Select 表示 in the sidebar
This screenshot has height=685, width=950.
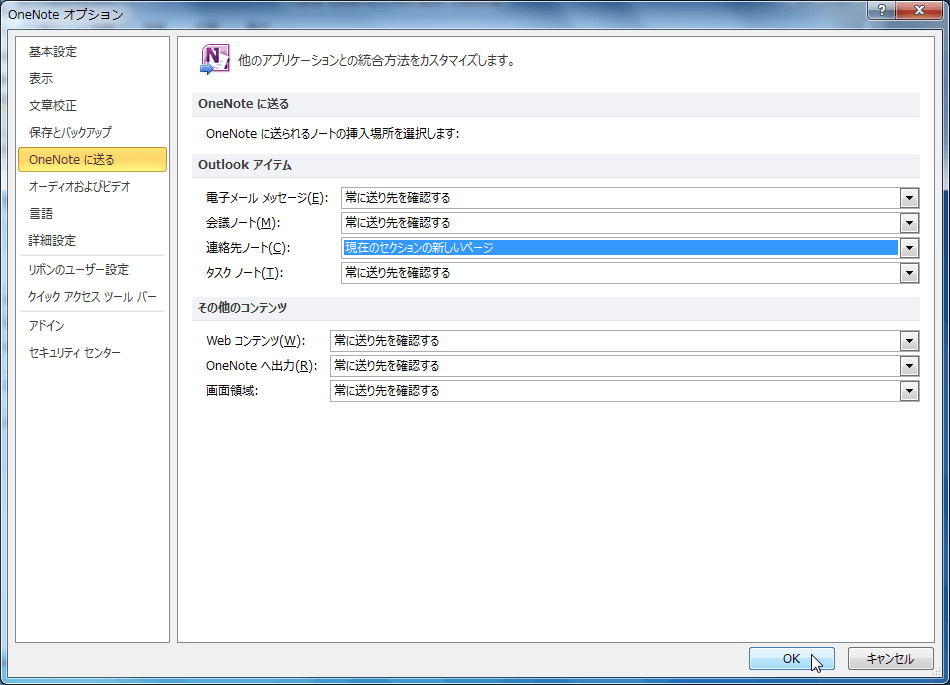[x=92, y=79]
